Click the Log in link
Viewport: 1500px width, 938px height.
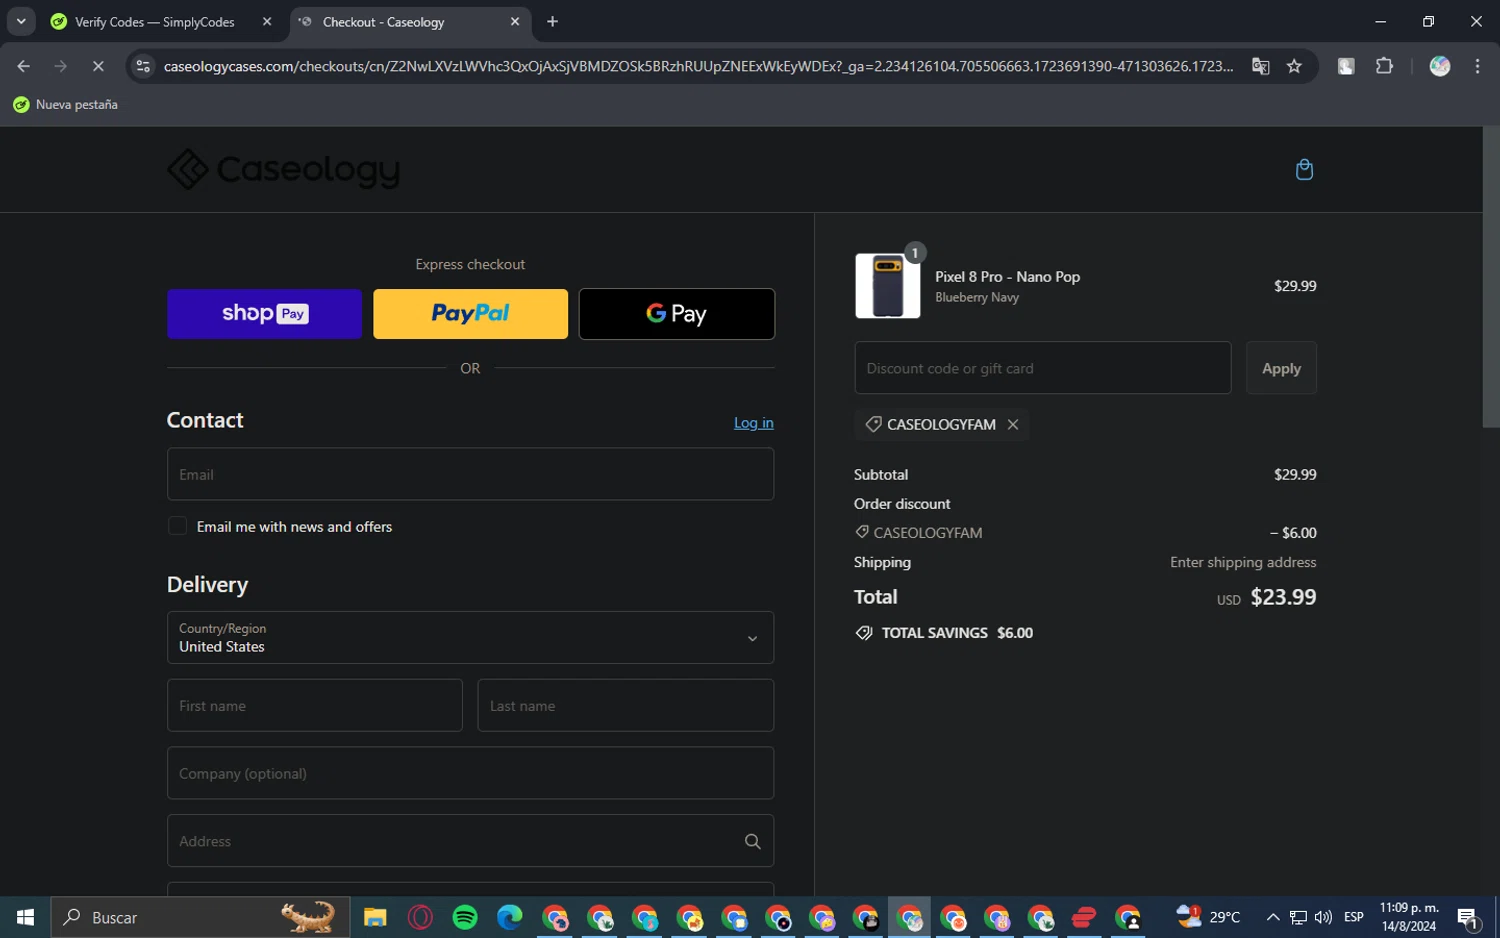coord(754,423)
